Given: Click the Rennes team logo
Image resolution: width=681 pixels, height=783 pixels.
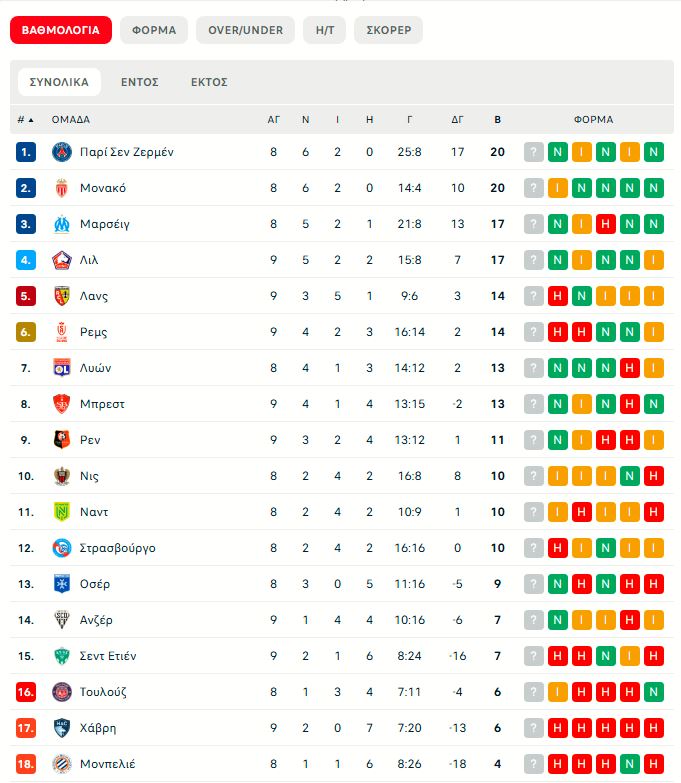Looking at the screenshot, I should [62, 440].
